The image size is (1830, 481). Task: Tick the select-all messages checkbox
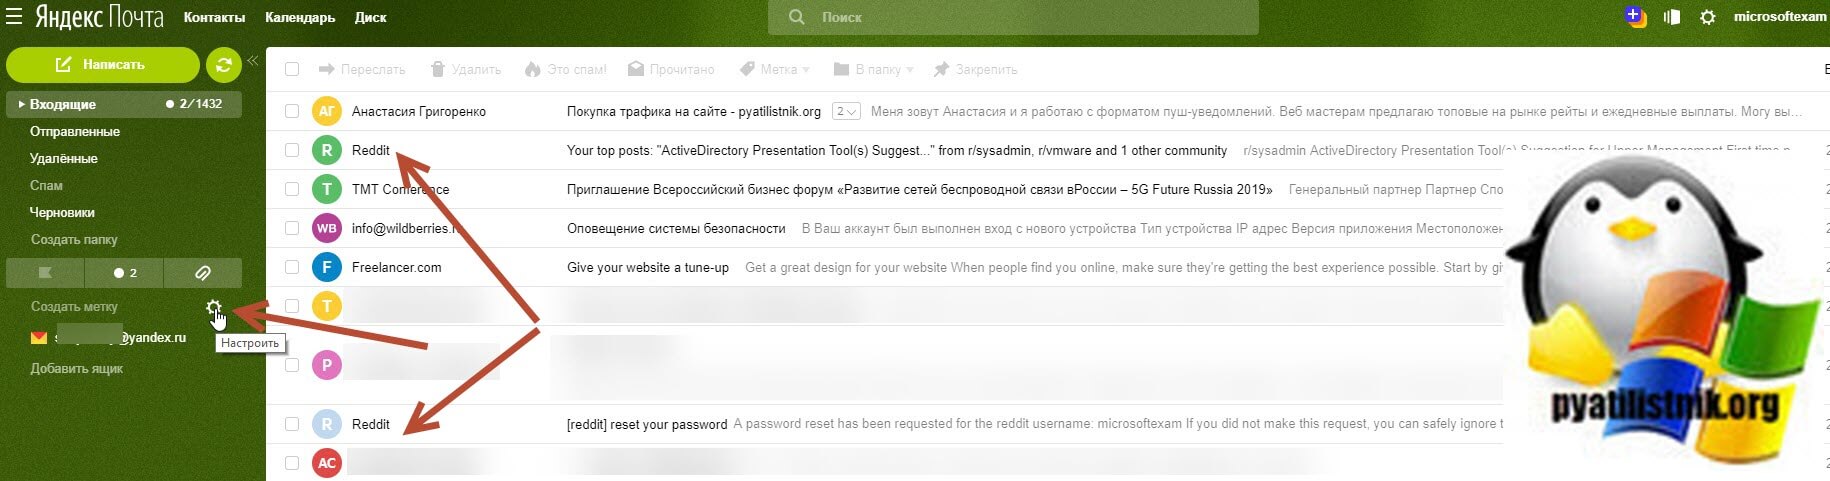[292, 69]
